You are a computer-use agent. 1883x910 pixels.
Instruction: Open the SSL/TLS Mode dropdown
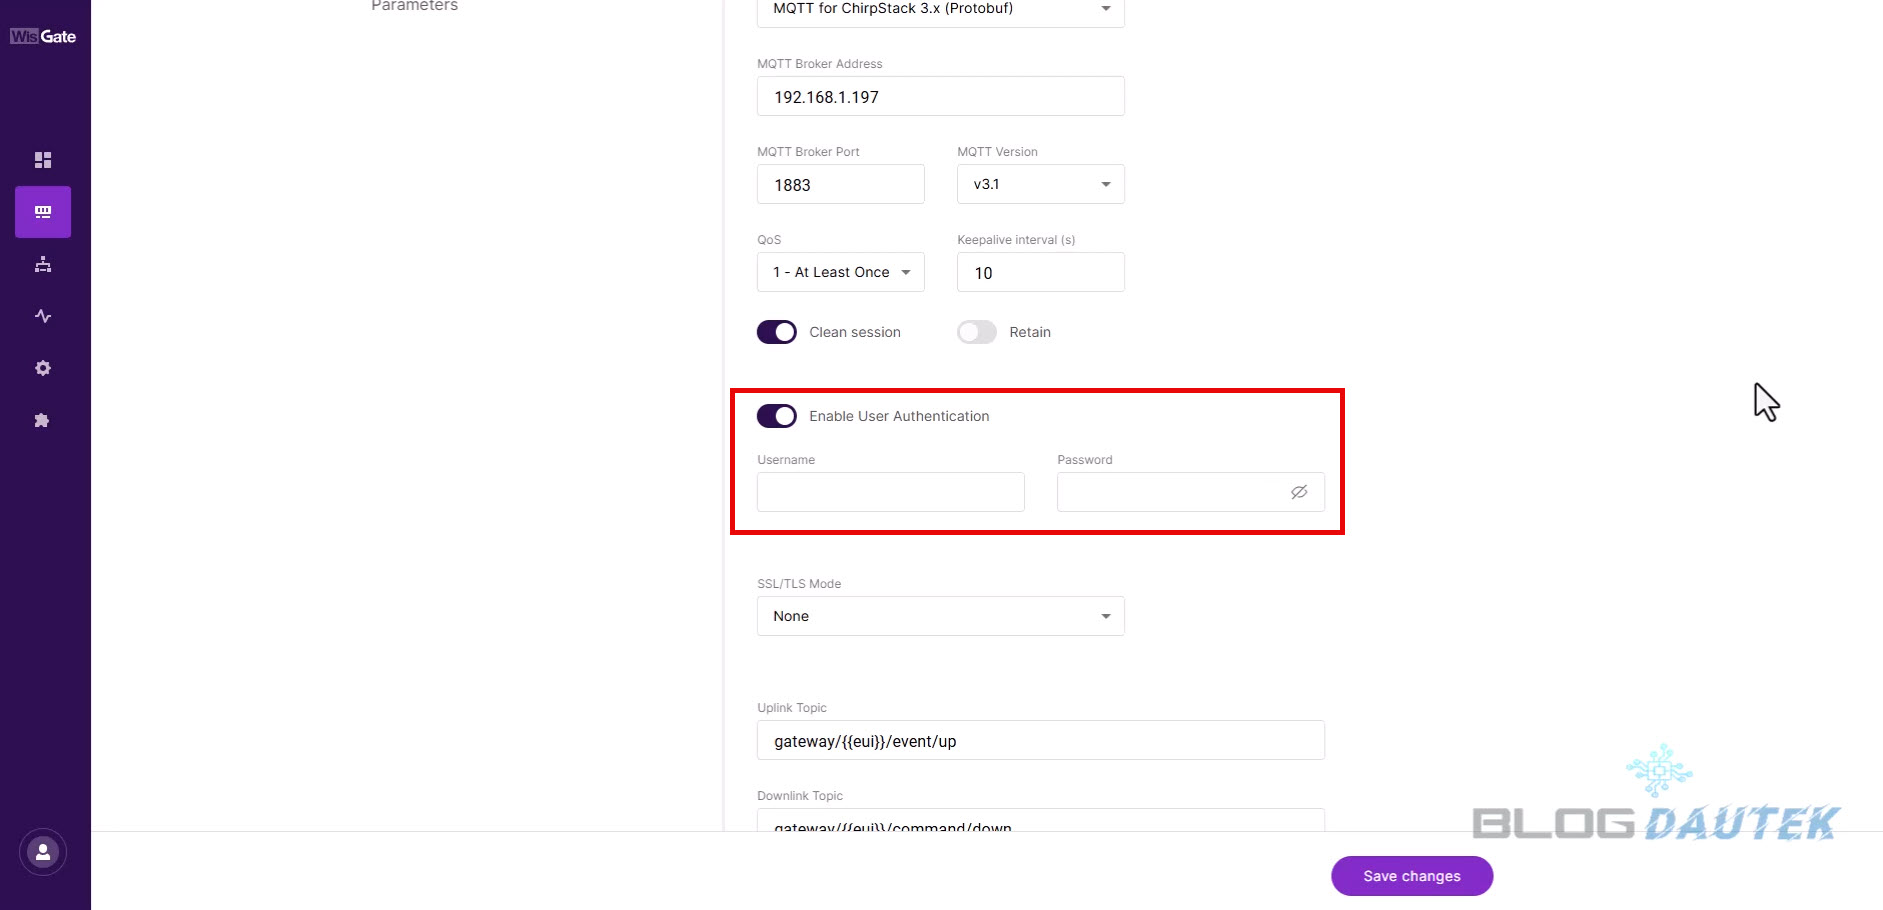point(940,616)
